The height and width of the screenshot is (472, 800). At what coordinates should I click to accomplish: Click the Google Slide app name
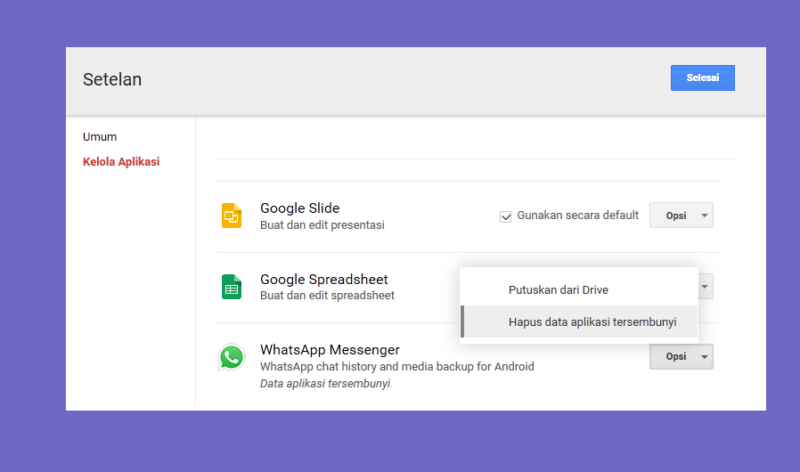tap(300, 208)
